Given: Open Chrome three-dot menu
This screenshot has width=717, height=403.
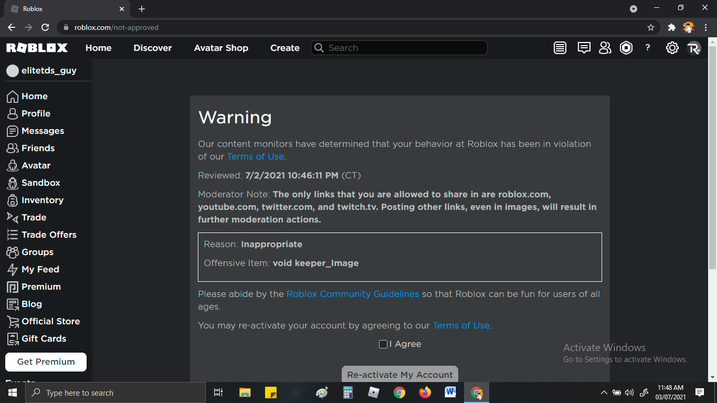Looking at the screenshot, I should (706, 27).
